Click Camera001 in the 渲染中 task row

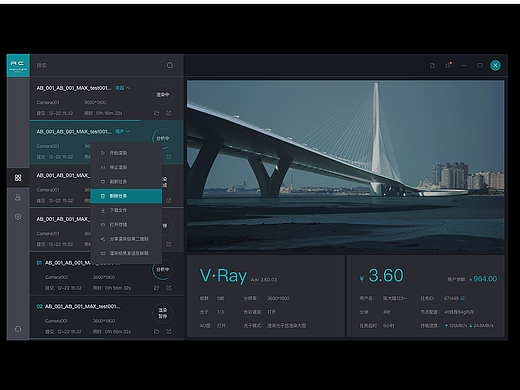tap(48, 102)
